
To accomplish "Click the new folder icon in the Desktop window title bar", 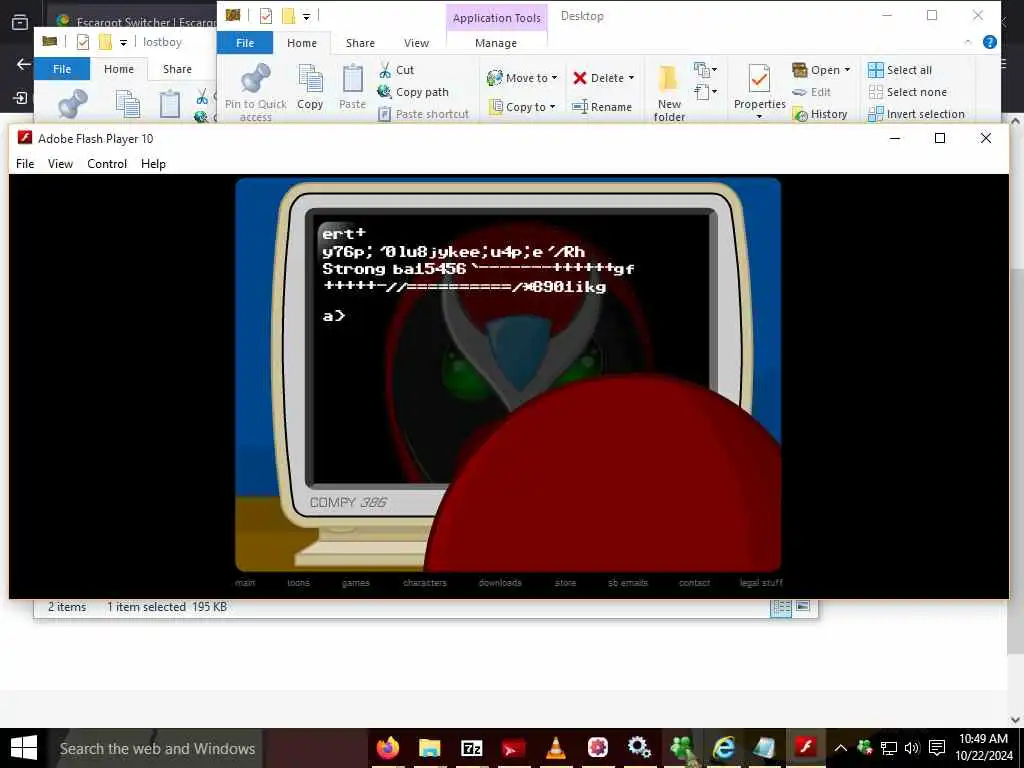I will (288, 16).
